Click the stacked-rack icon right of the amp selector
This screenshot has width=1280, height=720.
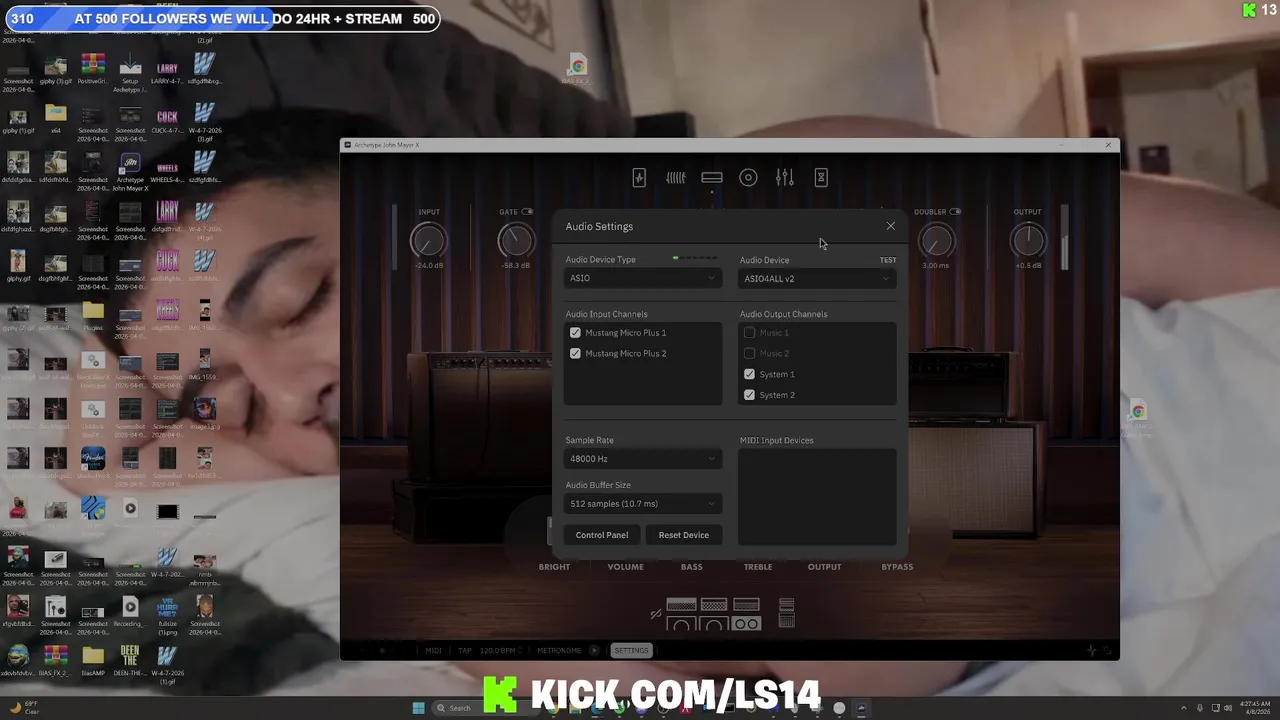tap(787, 613)
